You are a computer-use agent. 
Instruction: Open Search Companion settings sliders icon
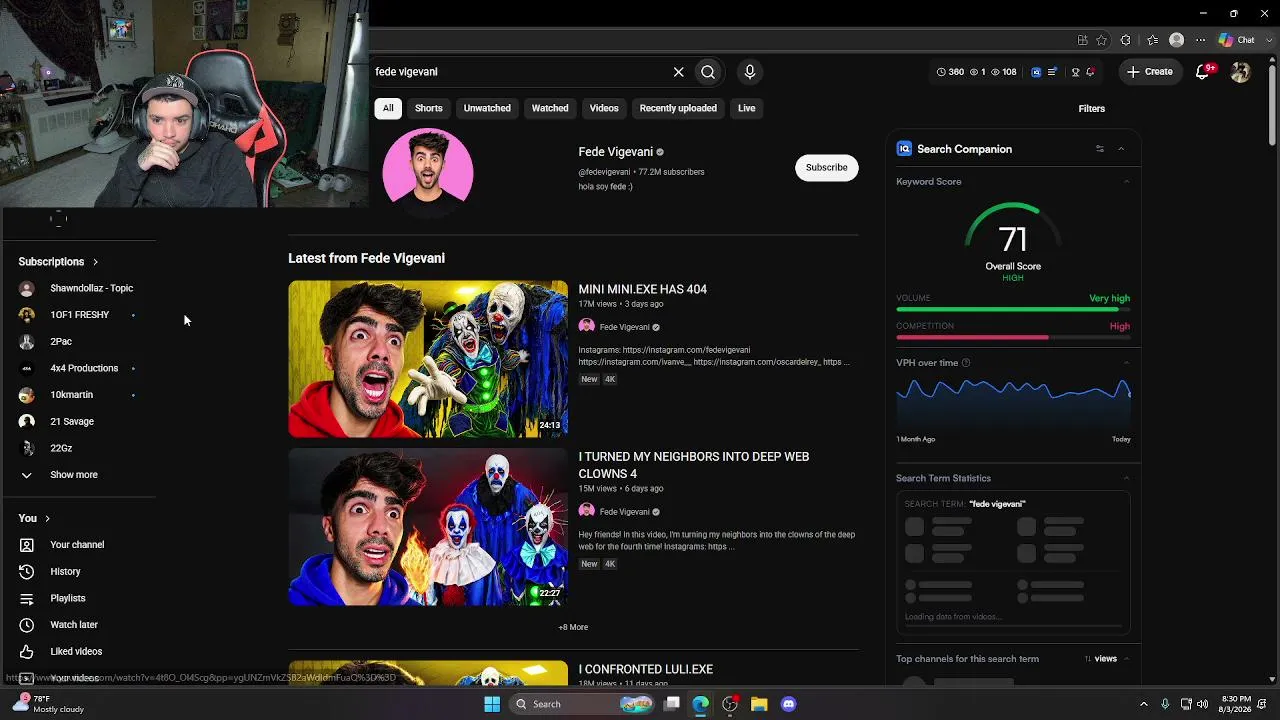(x=1099, y=149)
